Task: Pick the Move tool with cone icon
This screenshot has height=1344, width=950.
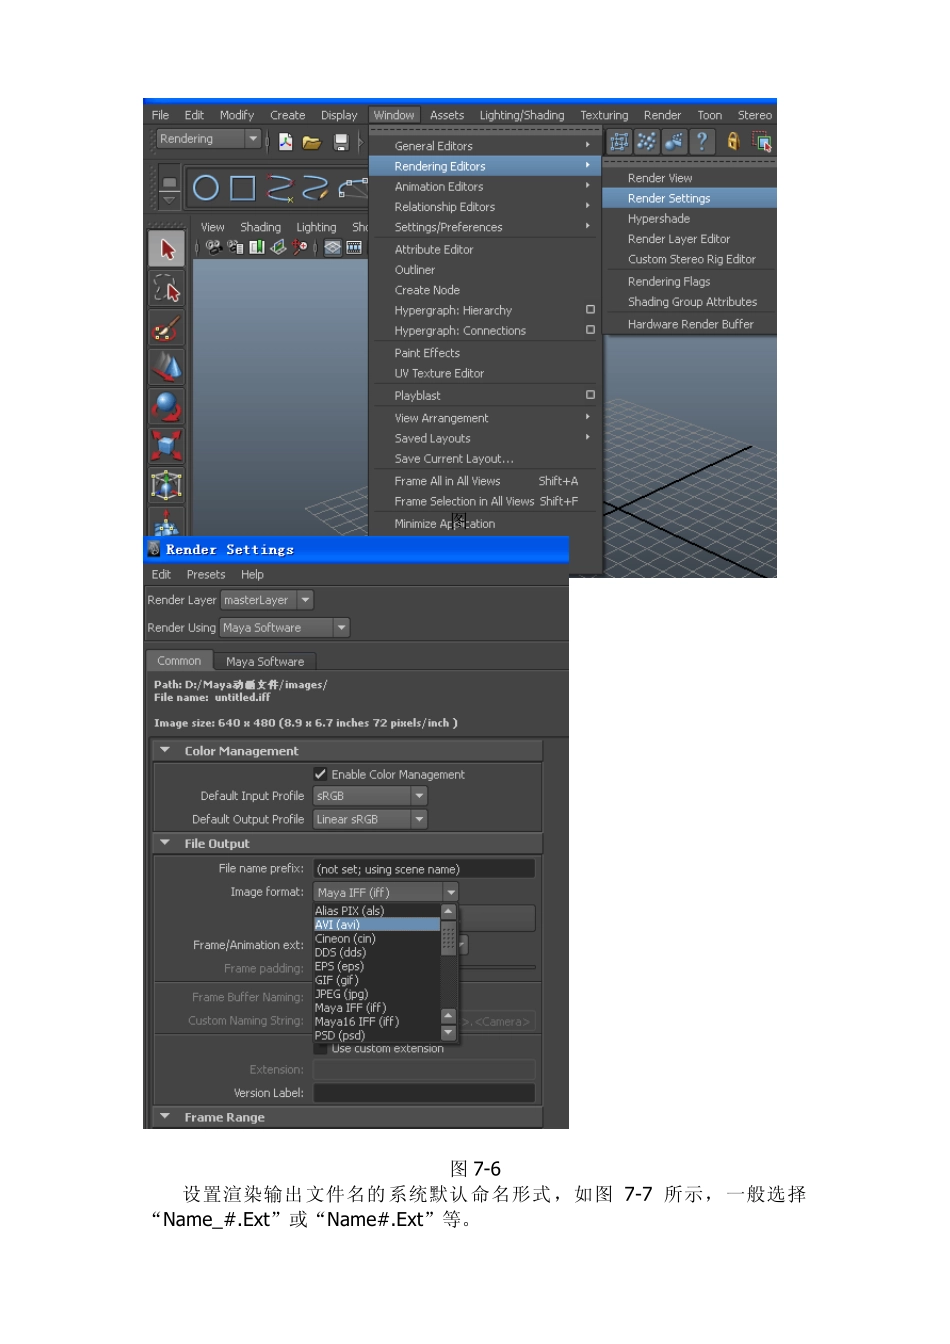Action: coord(166,367)
